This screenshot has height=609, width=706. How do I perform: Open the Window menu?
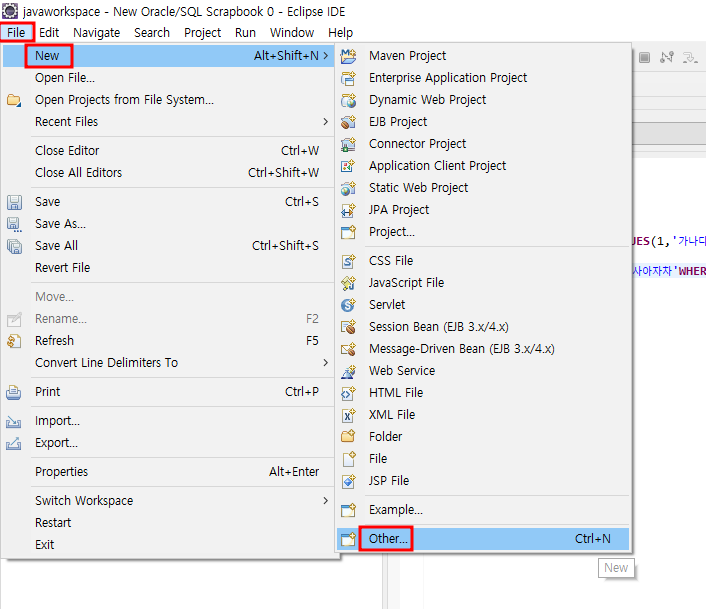click(x=292, y=32)
